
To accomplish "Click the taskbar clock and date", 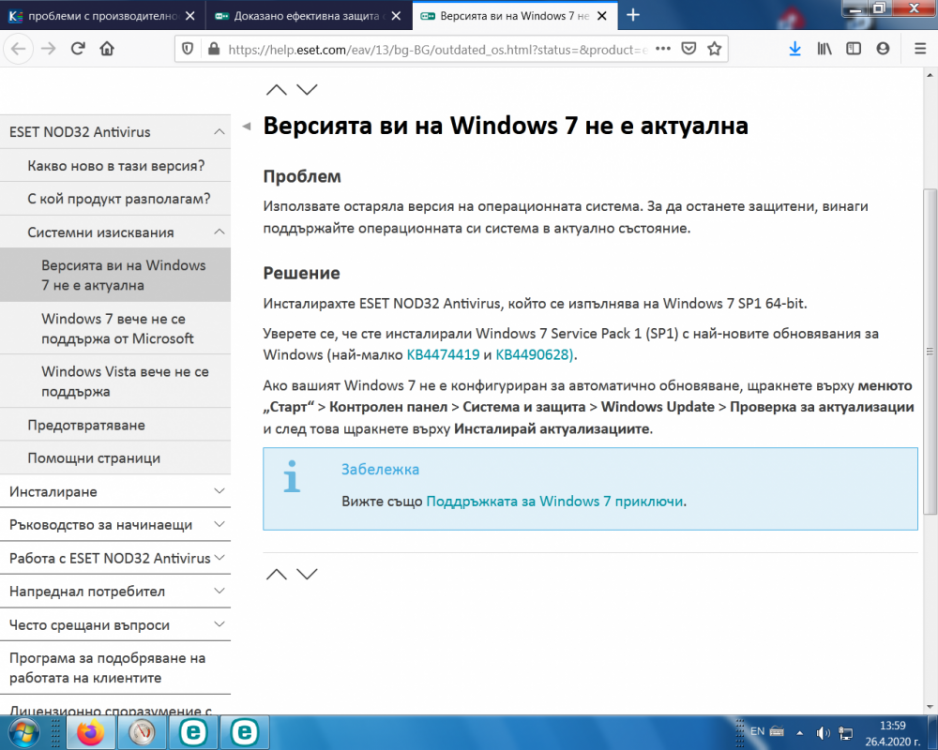I will click(893, 733).
